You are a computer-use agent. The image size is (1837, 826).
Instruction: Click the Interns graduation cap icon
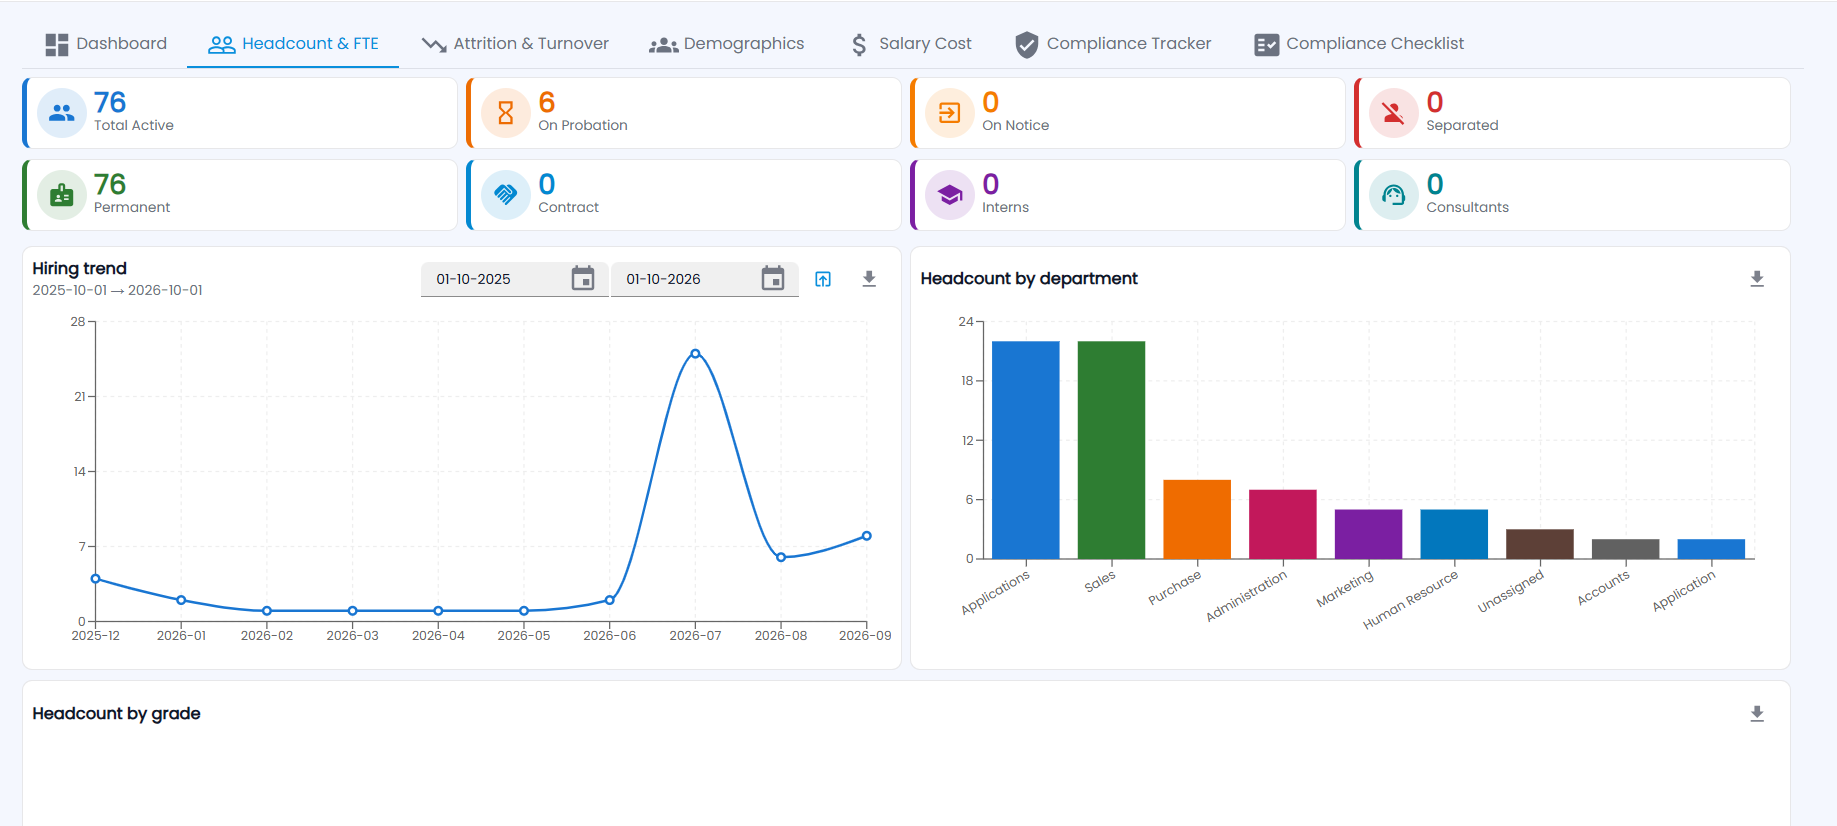(x=950, y=195)
